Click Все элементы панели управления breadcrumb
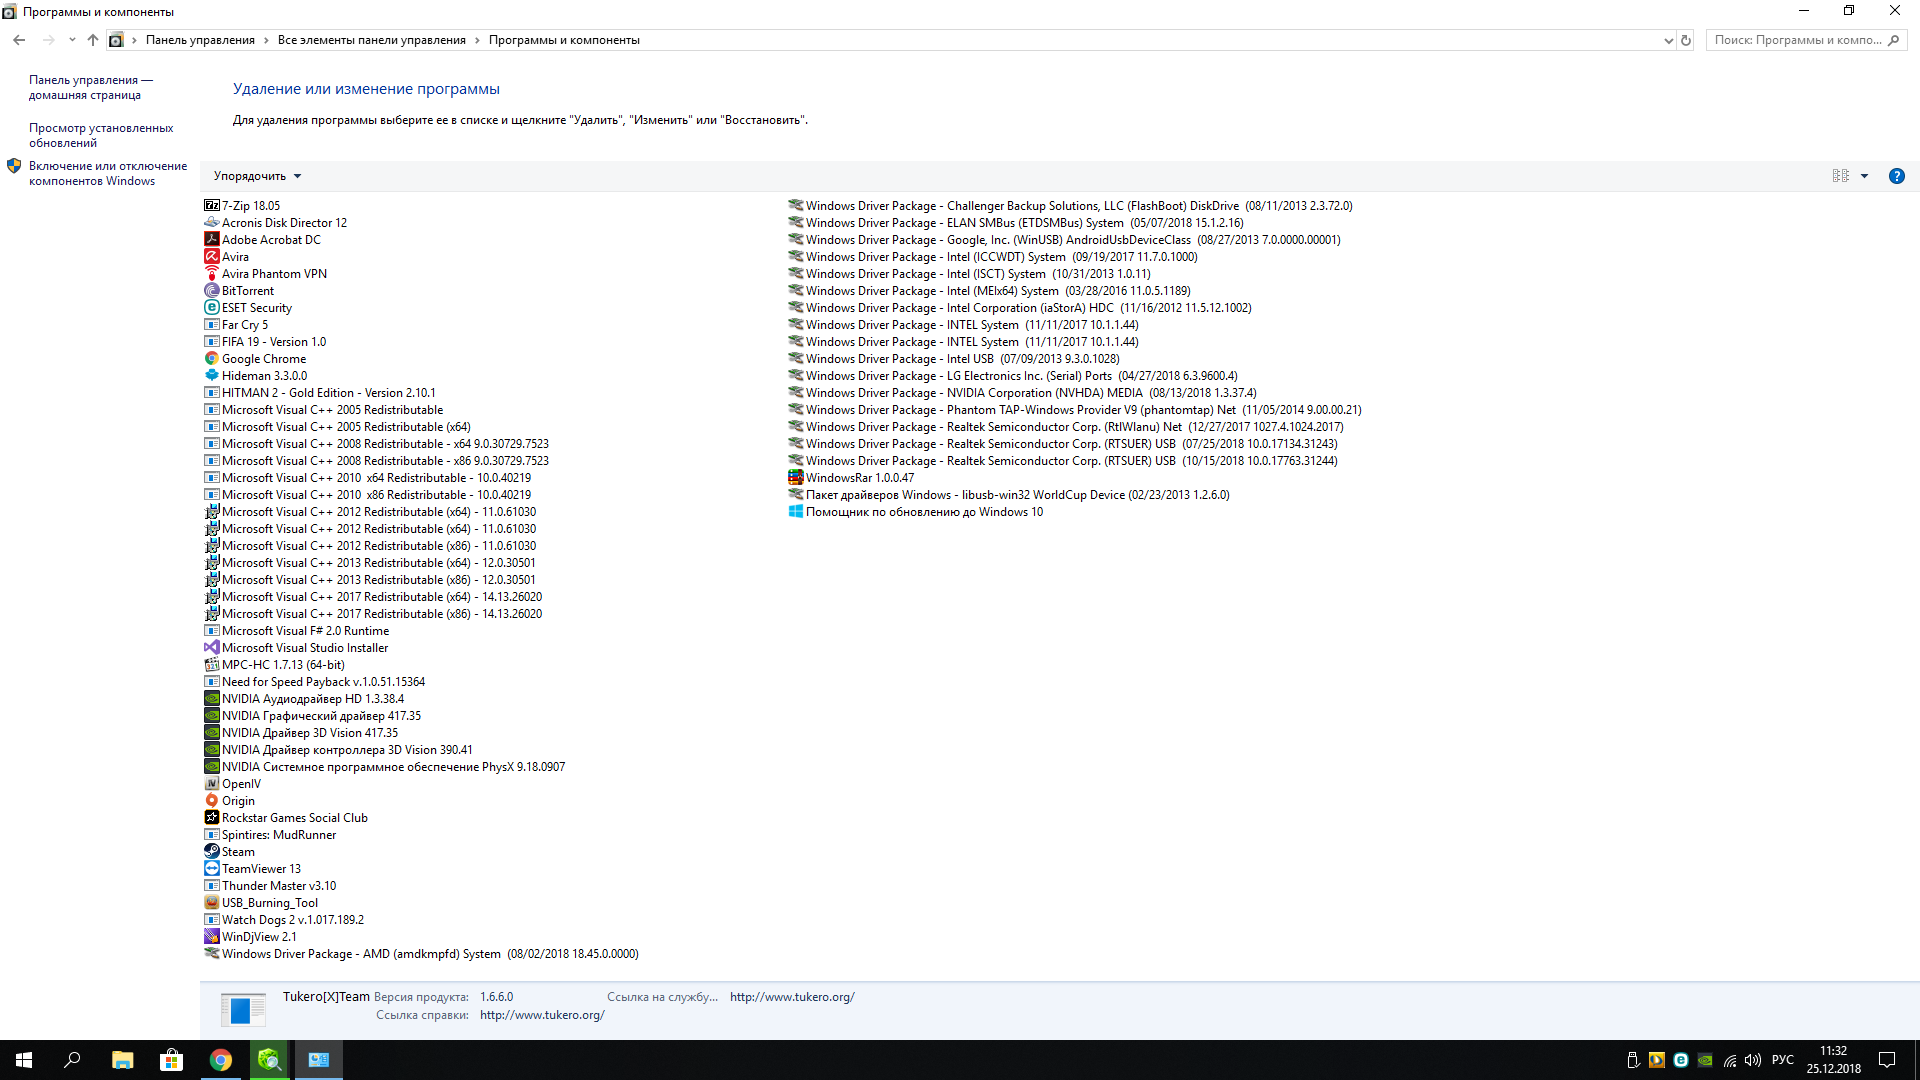This screenshot has width=1920, height=1080. [372, 40]
